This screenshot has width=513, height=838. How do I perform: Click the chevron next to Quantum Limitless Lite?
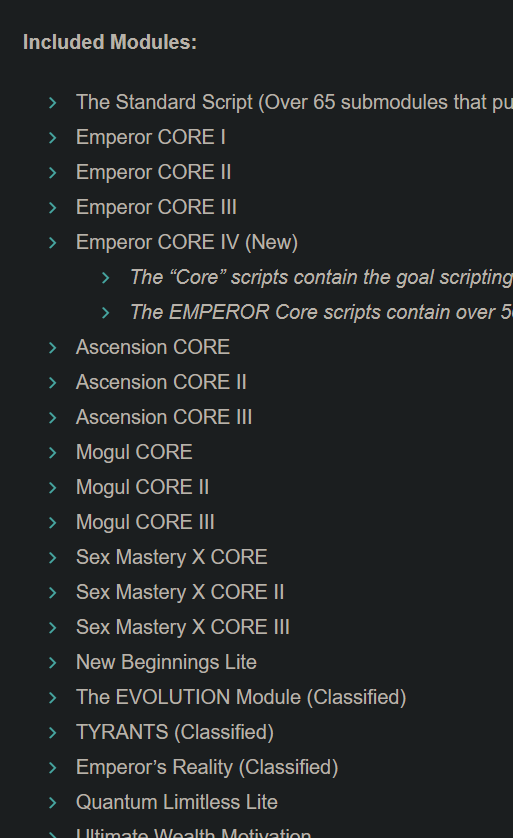[52, 803]
